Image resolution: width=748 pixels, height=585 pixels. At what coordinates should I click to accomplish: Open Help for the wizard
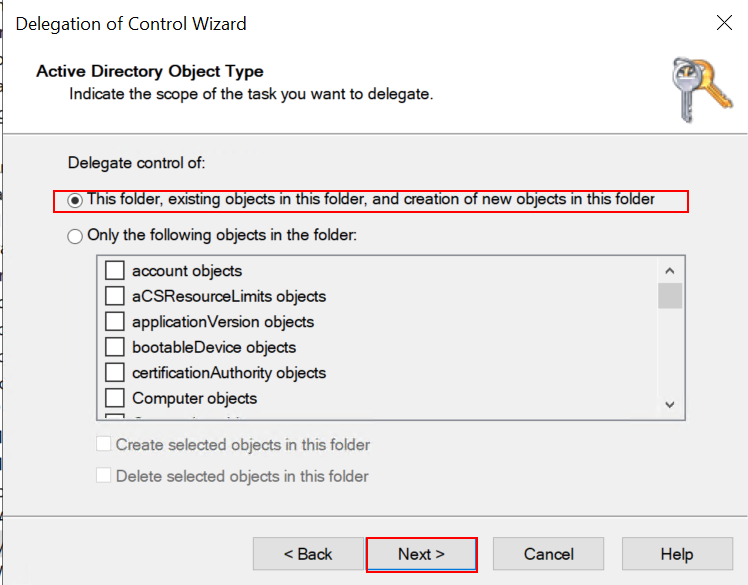pos(676,554)
